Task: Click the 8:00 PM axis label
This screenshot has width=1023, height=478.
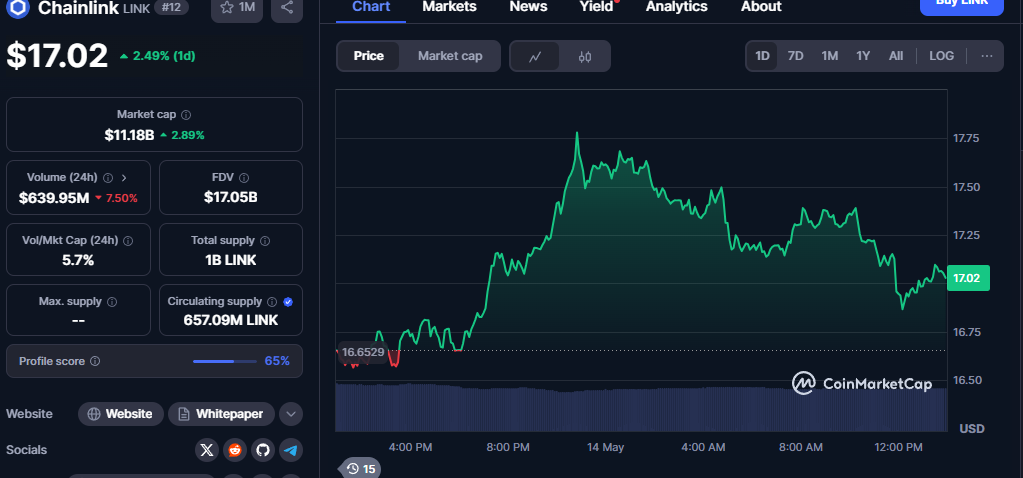Action: click(x=508, y=447)
